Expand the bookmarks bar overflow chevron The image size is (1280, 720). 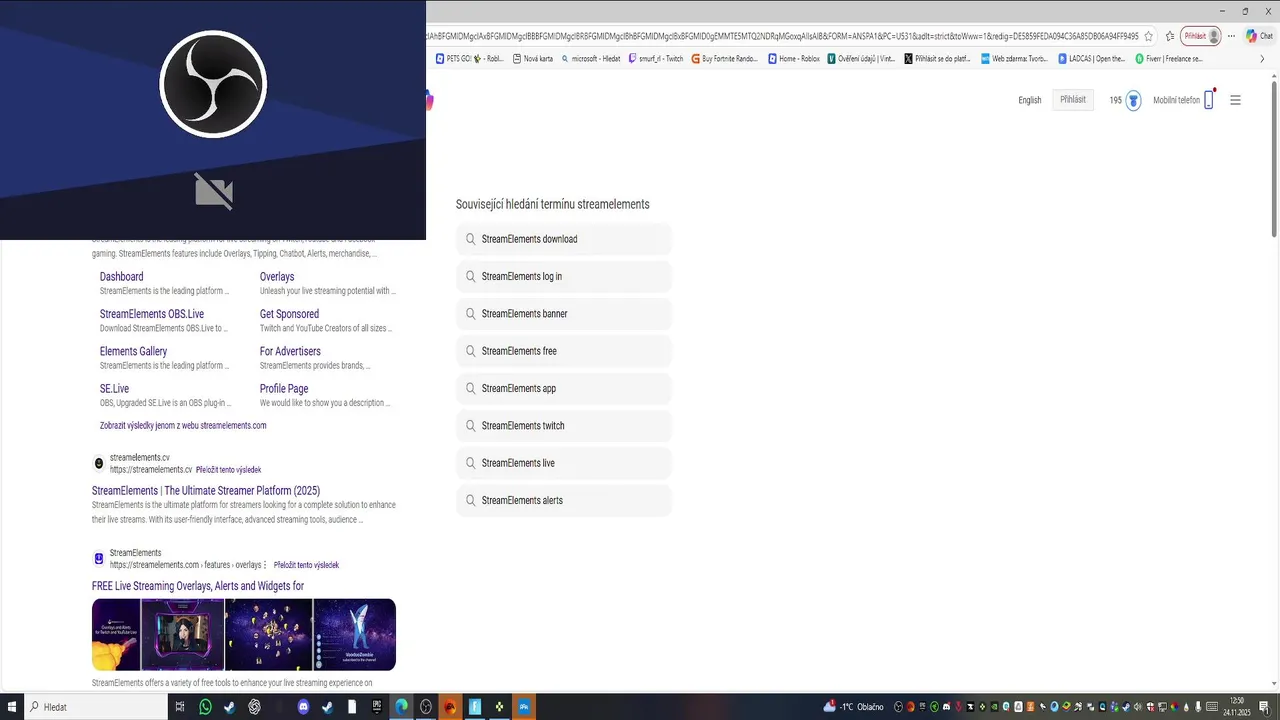pos(1262,59)
